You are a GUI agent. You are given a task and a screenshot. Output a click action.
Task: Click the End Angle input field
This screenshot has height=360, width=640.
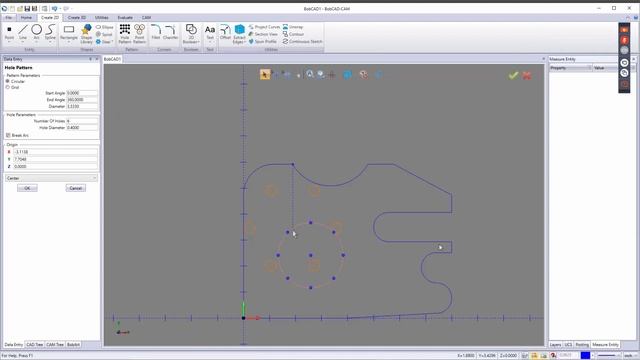(82, 100)
